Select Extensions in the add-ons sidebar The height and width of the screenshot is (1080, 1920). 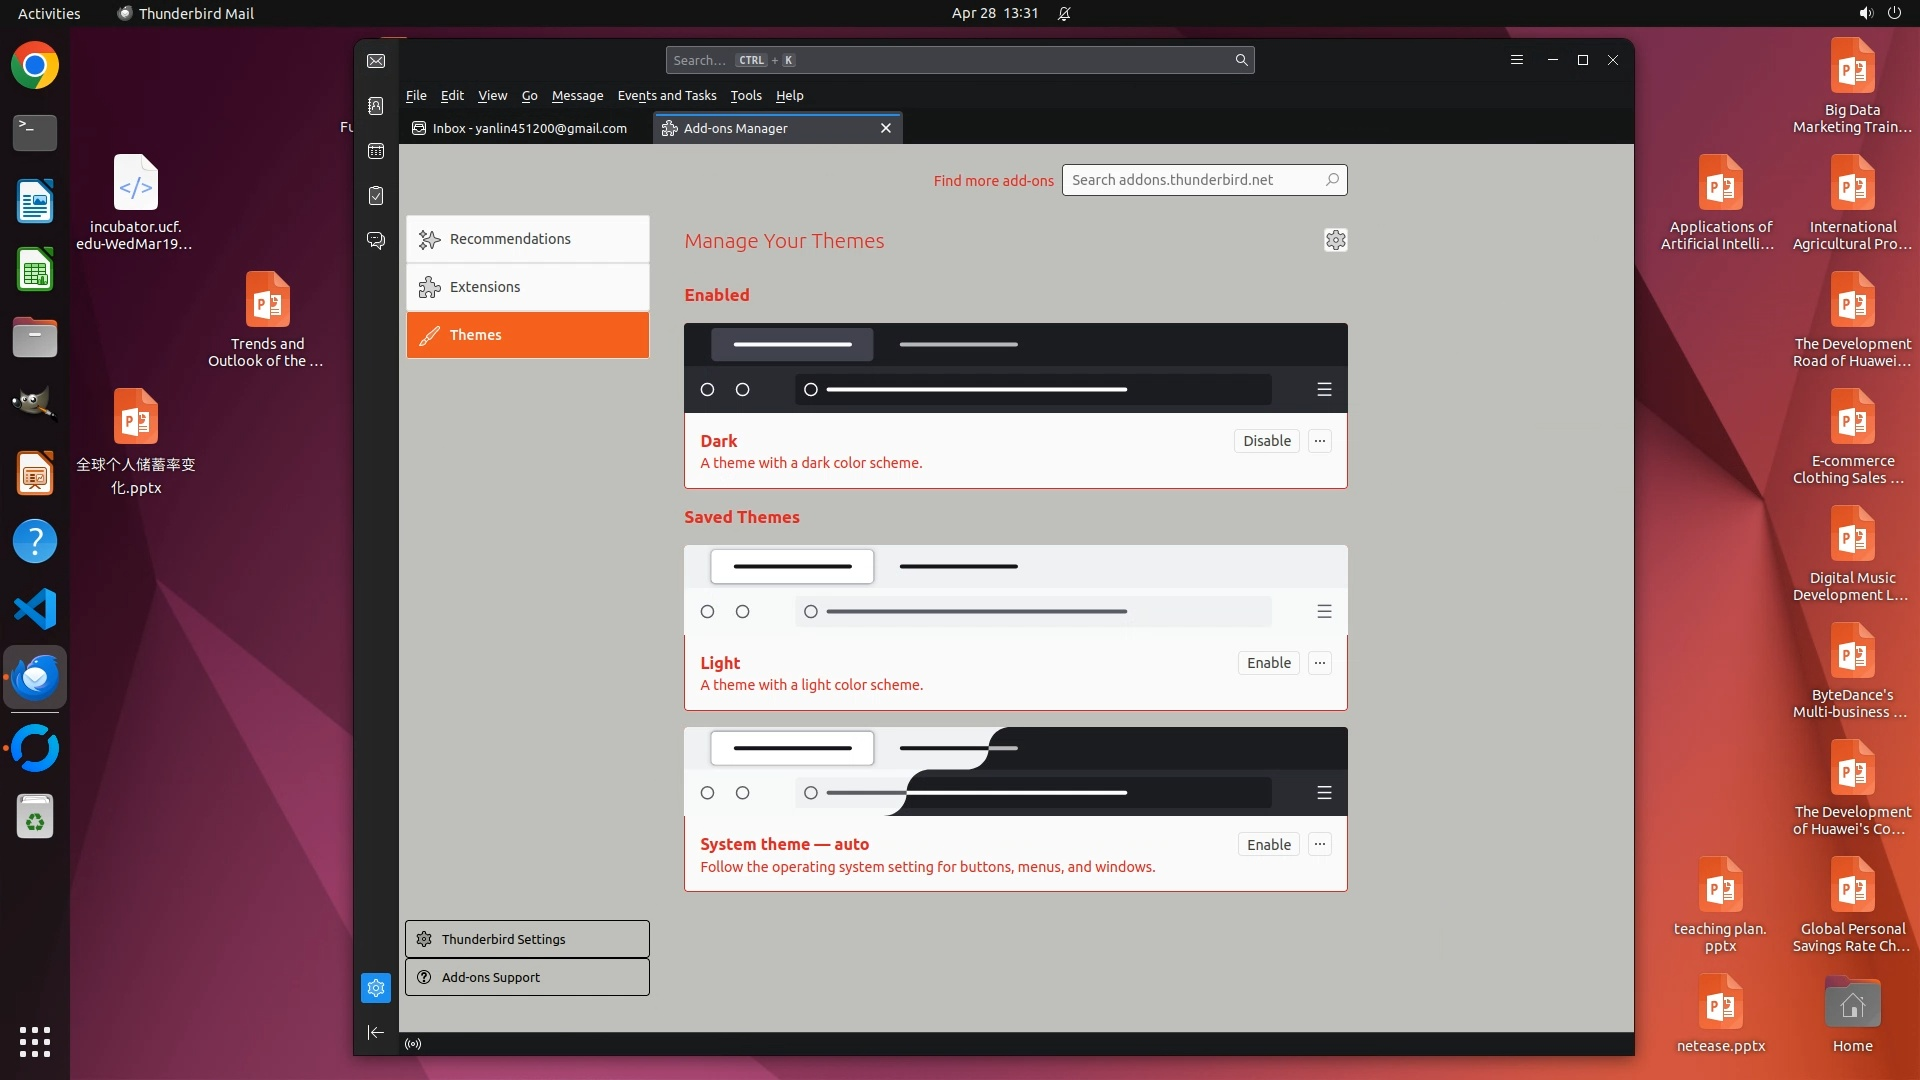click(x=527, y=287)
